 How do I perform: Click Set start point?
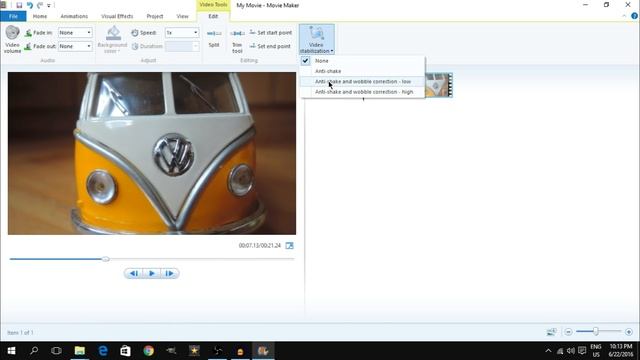click(x=271, y=32)
